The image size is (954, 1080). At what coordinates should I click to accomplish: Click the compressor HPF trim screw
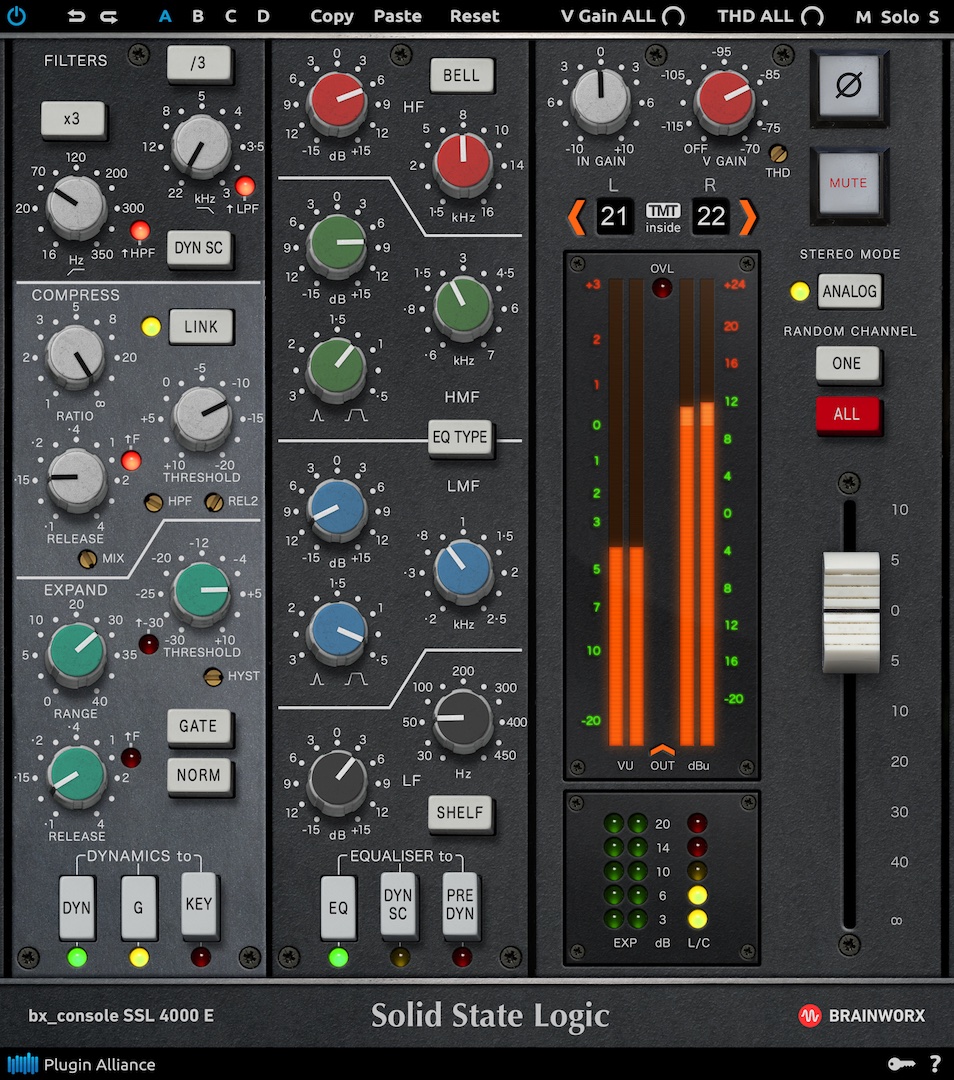click(x=154, y=502)
